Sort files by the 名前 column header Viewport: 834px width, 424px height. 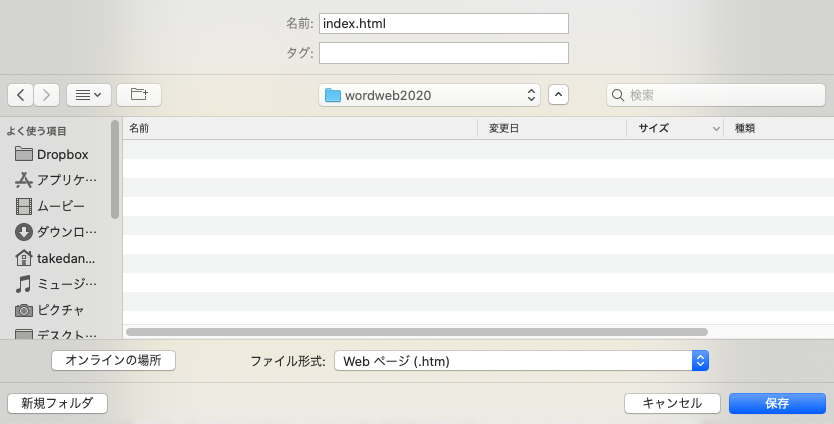coord(300,128)
